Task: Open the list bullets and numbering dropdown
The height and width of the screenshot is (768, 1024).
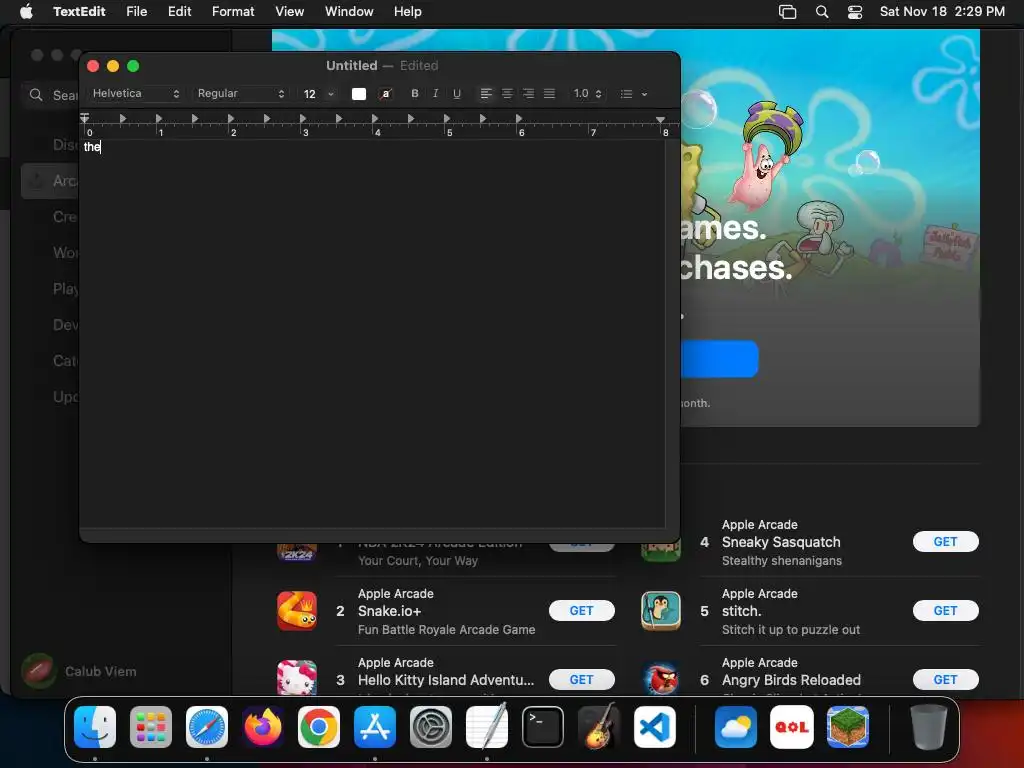Action: tap(633, 93)
